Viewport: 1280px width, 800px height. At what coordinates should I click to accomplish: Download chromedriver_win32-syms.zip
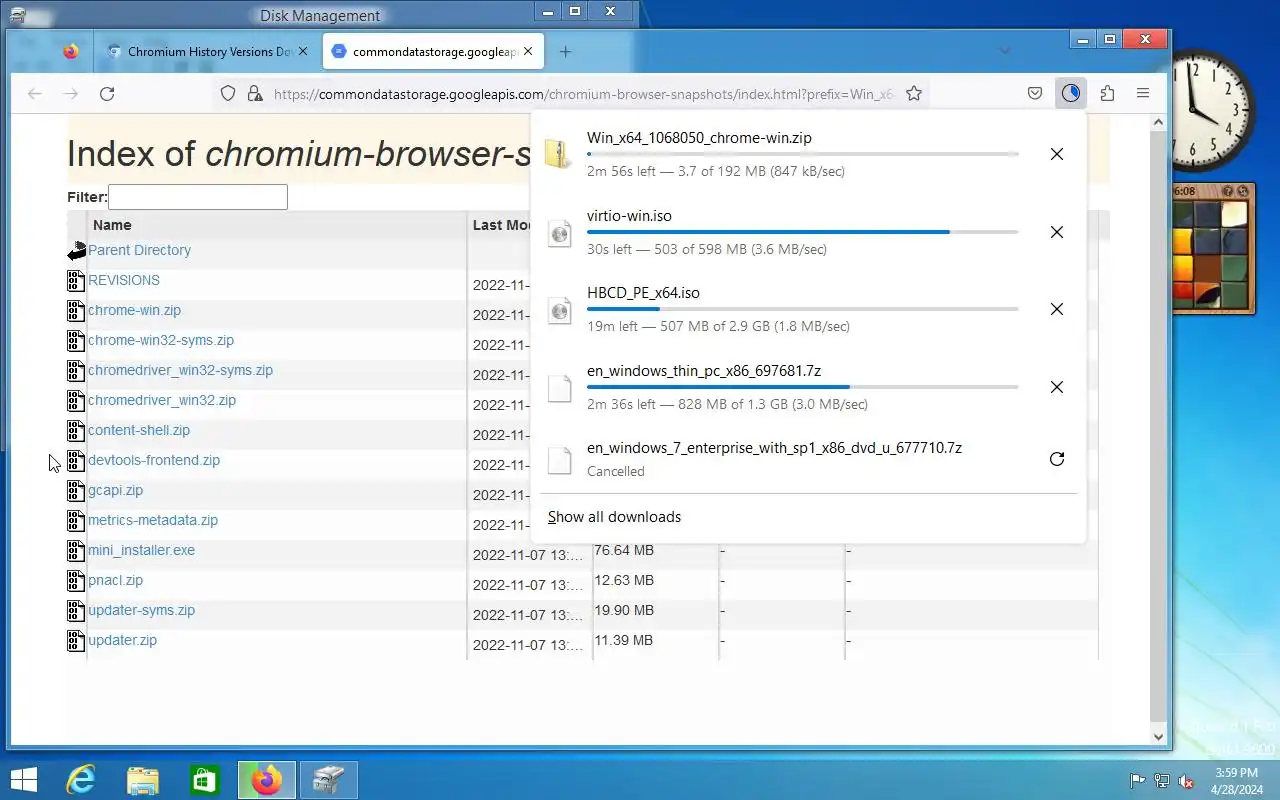tap(180, 370)
